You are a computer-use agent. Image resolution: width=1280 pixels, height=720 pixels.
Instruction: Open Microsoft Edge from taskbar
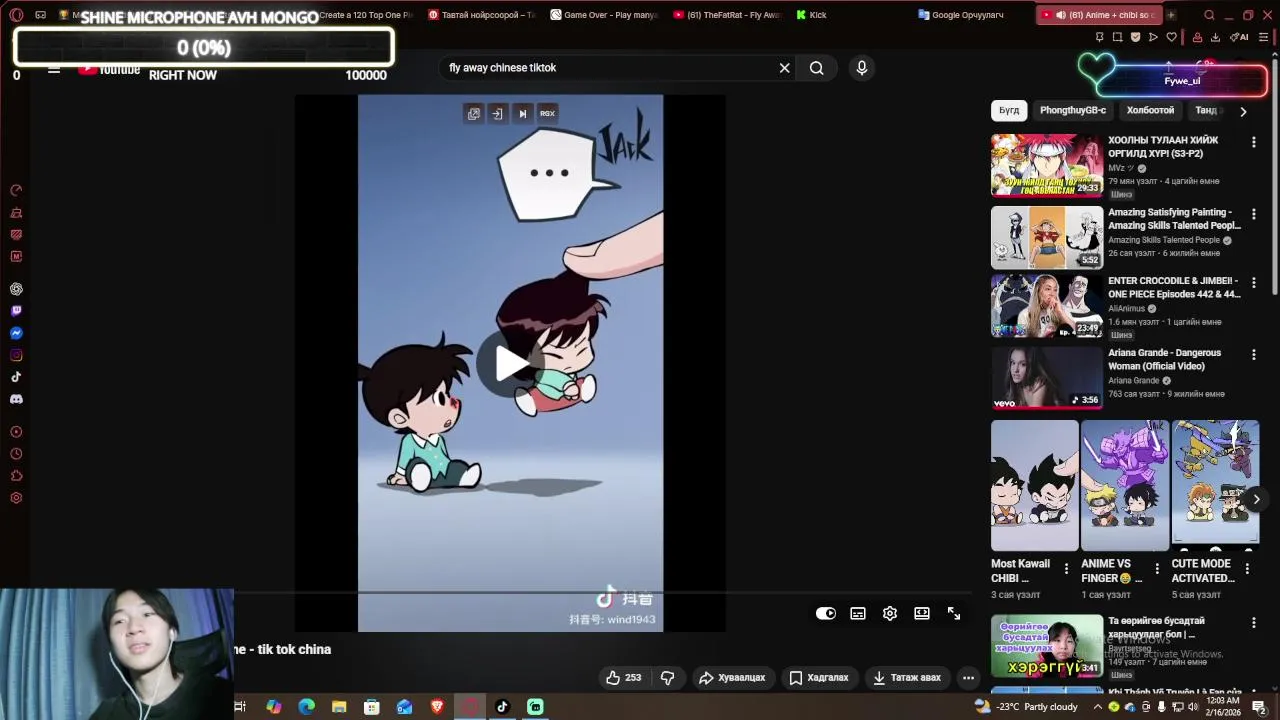coord(307,707)
